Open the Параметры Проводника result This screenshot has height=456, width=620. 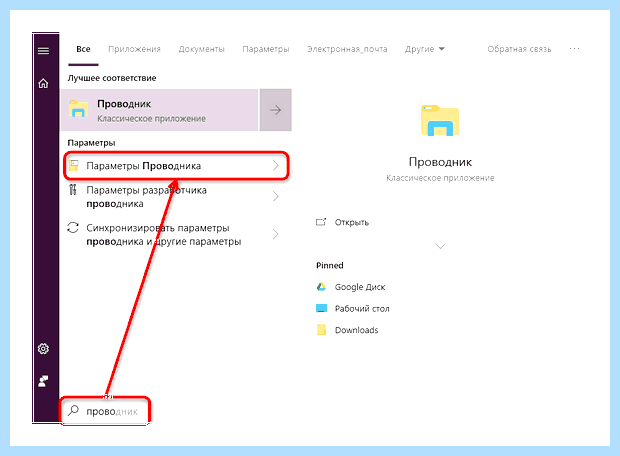(177, 166)
